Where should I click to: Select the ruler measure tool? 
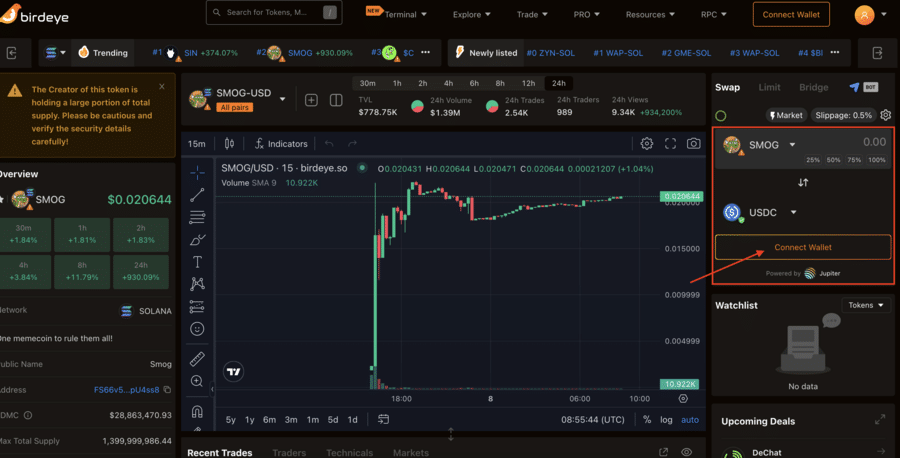[197, 358]
